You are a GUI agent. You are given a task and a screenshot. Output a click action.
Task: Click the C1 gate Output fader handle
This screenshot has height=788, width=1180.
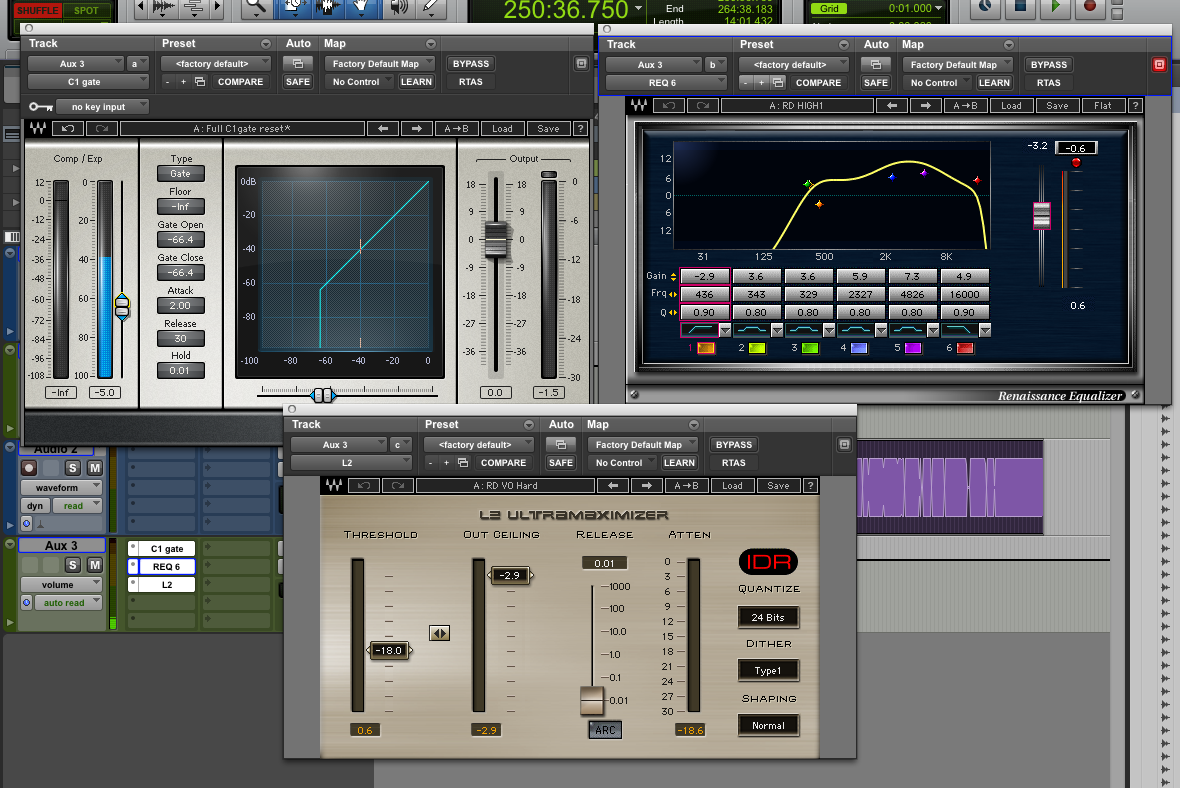(495, 240)
